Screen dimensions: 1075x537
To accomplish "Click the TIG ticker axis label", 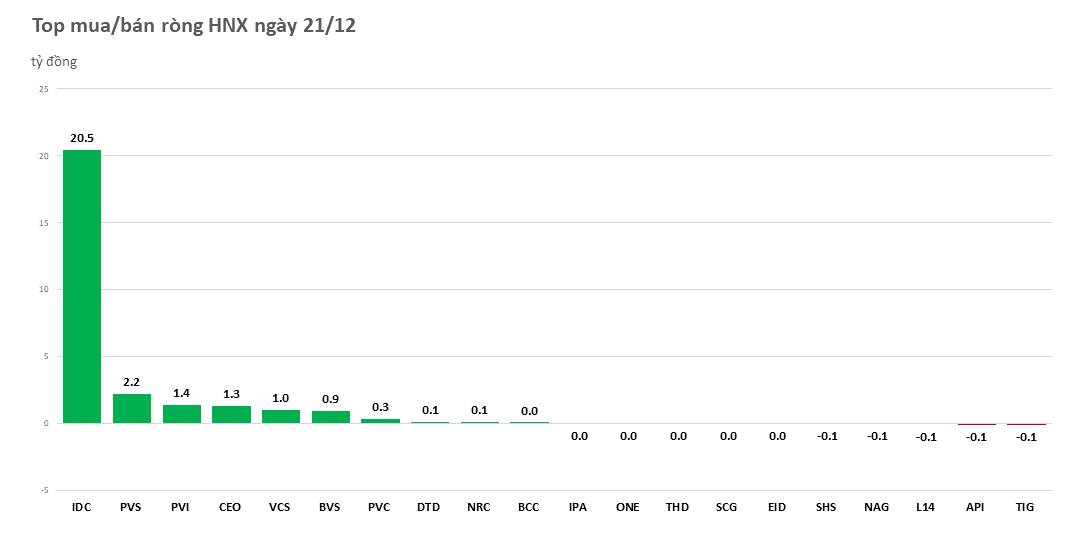I will pos(1025,507).
